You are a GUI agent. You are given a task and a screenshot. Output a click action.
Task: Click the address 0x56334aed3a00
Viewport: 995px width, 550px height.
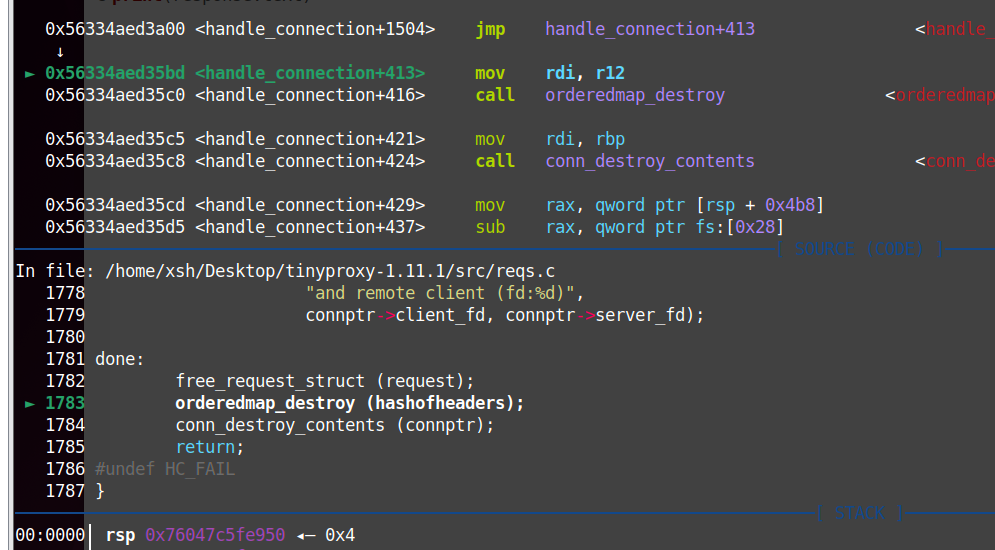point(115,29)
